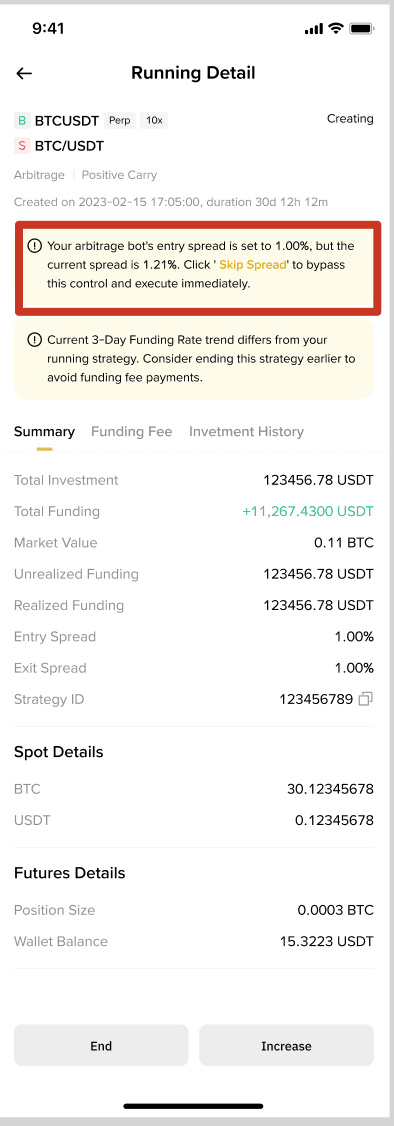Tap the cellular signal icon
Screen dimensions: 394x1126
314,29
